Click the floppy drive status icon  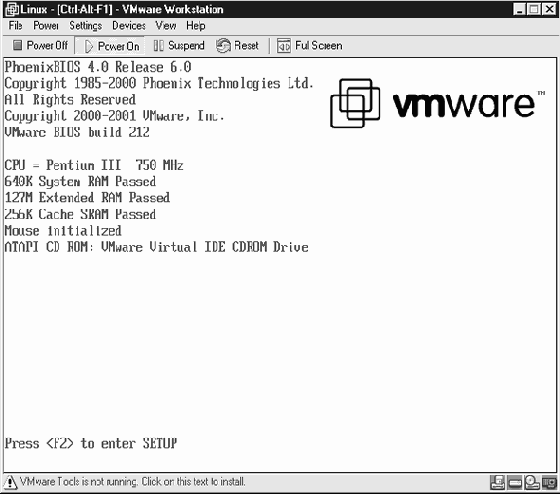(498, 483)
